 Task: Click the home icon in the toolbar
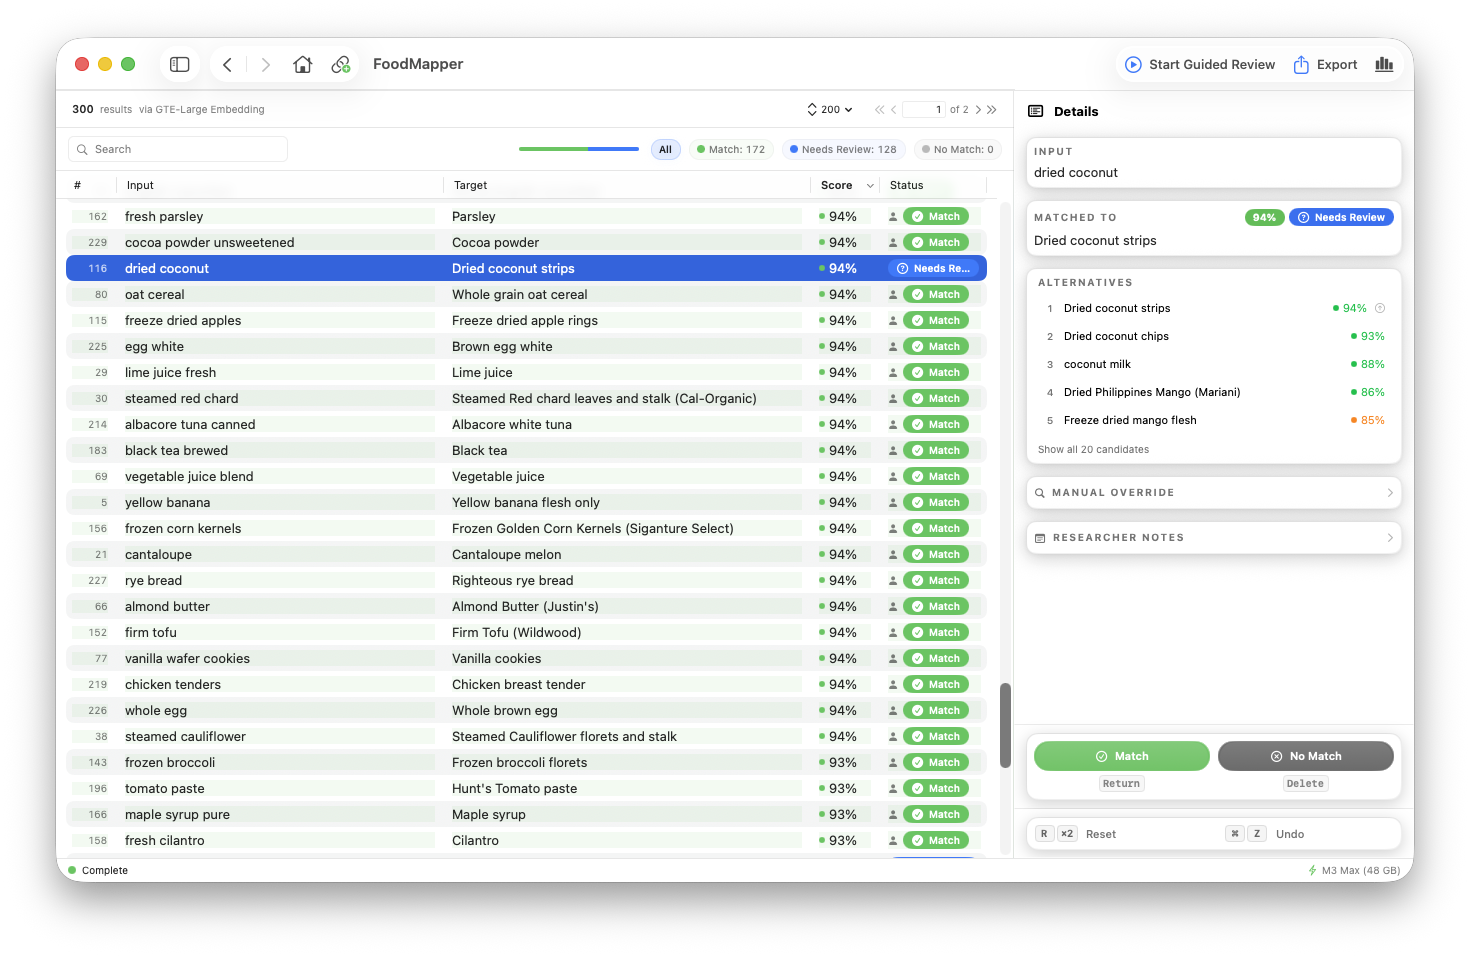(303, 64)
